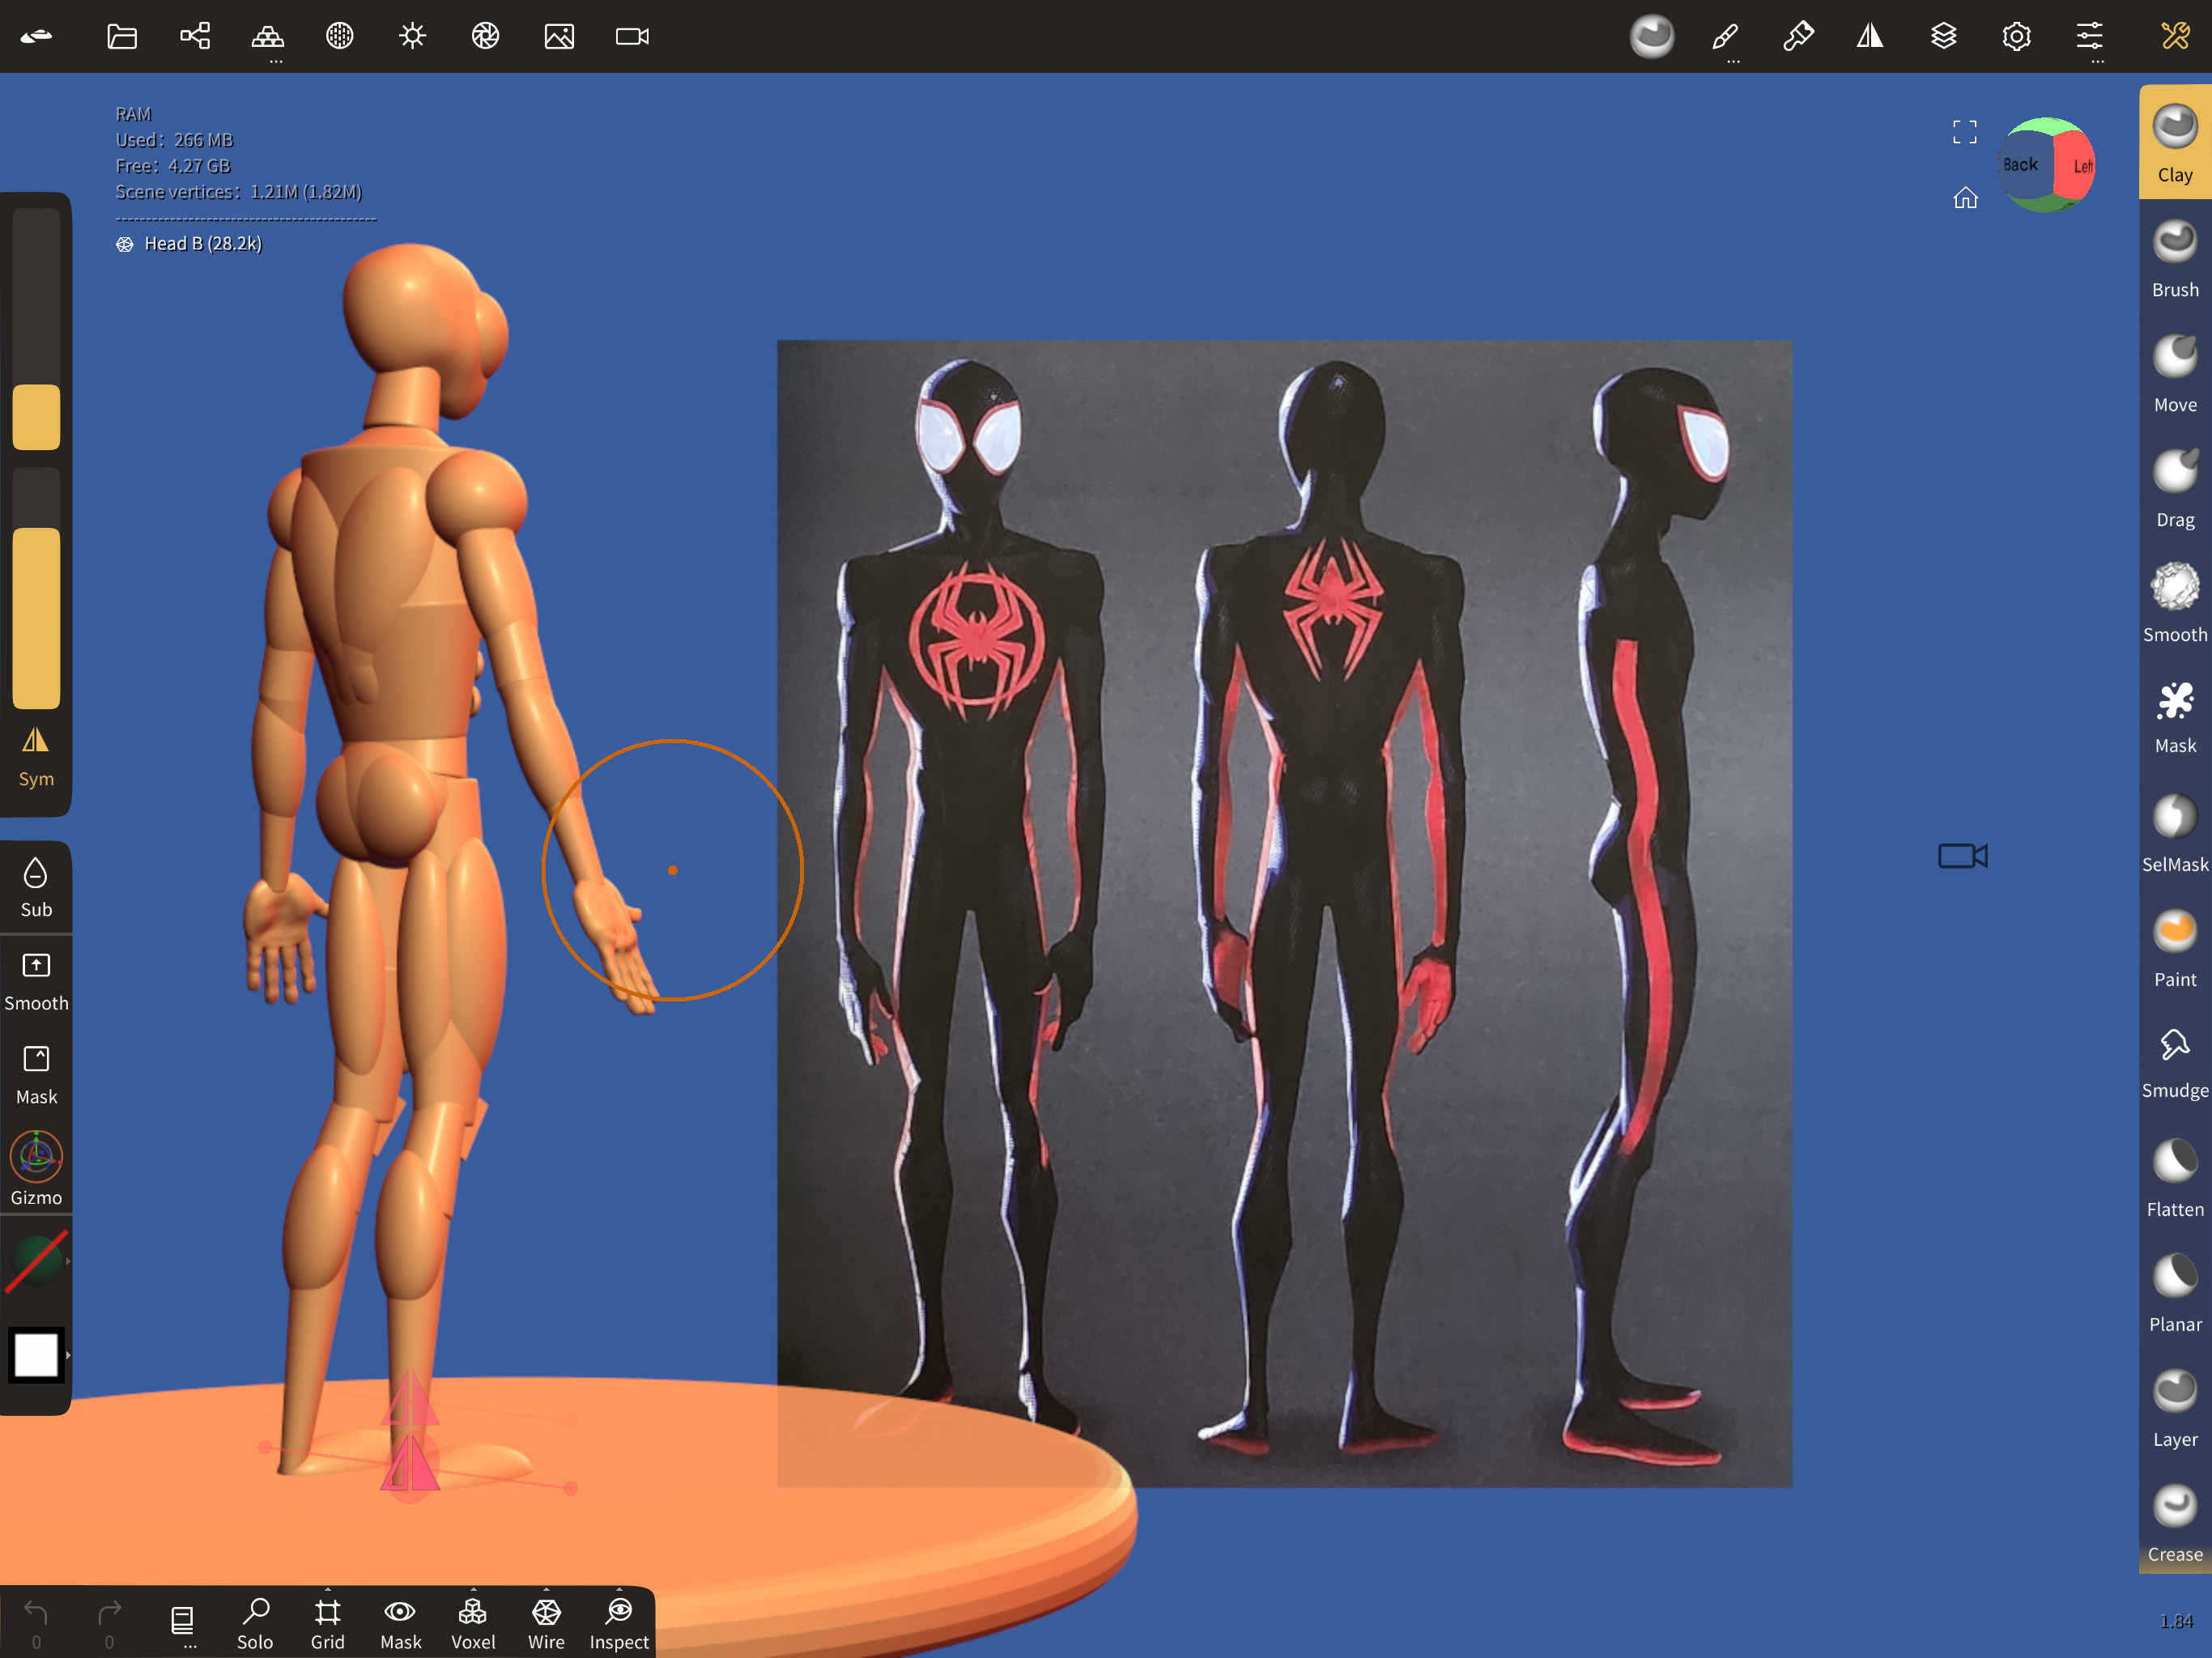Select the Paint tool
The width and height of the screenshot is (2212, 1658).
click(x=2175, y=948)
